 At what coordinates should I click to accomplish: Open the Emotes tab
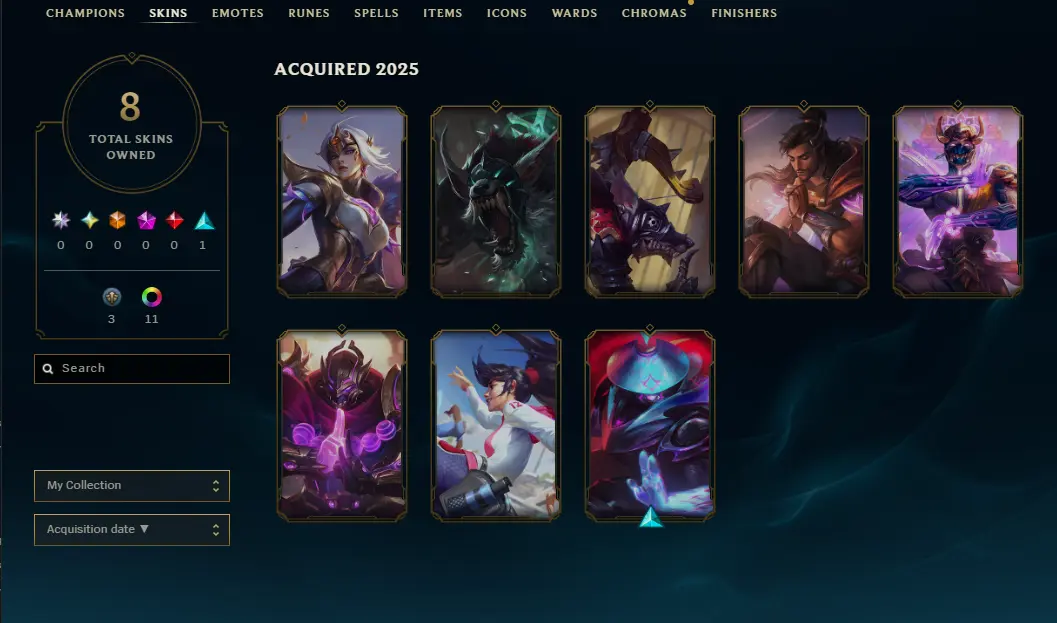click(238, 13)
